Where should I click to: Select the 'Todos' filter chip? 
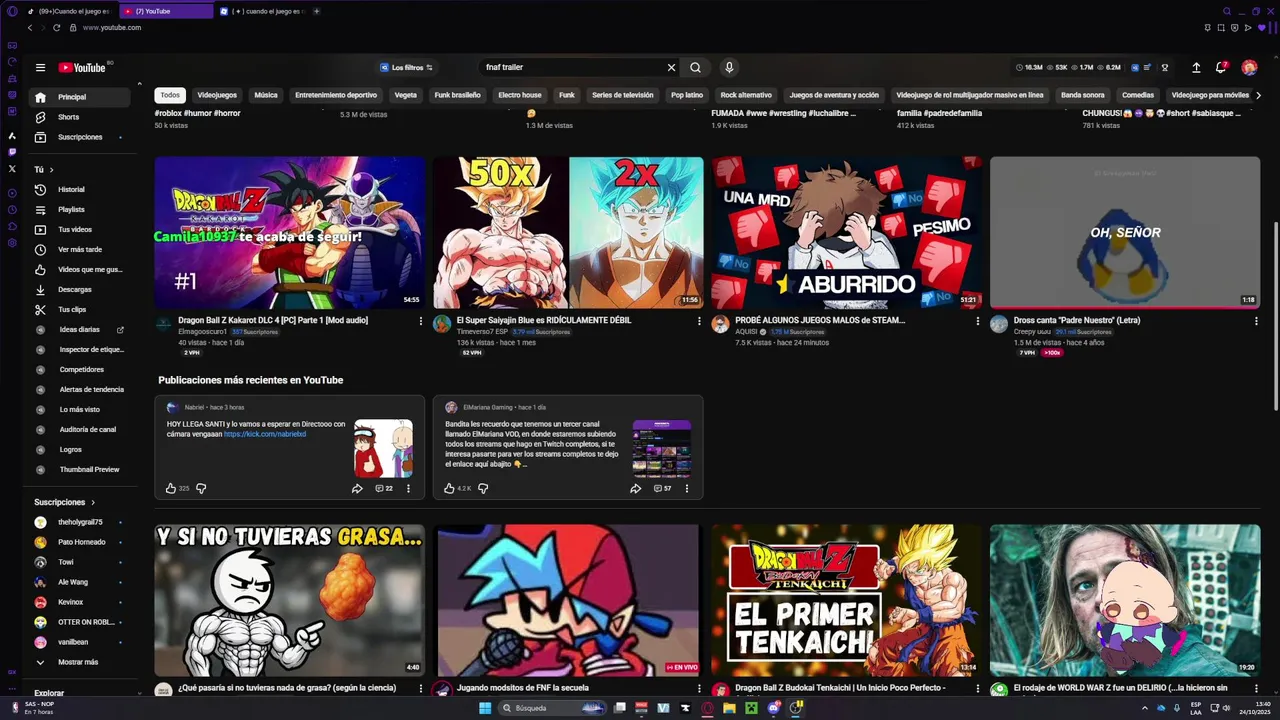pos(170,95)
